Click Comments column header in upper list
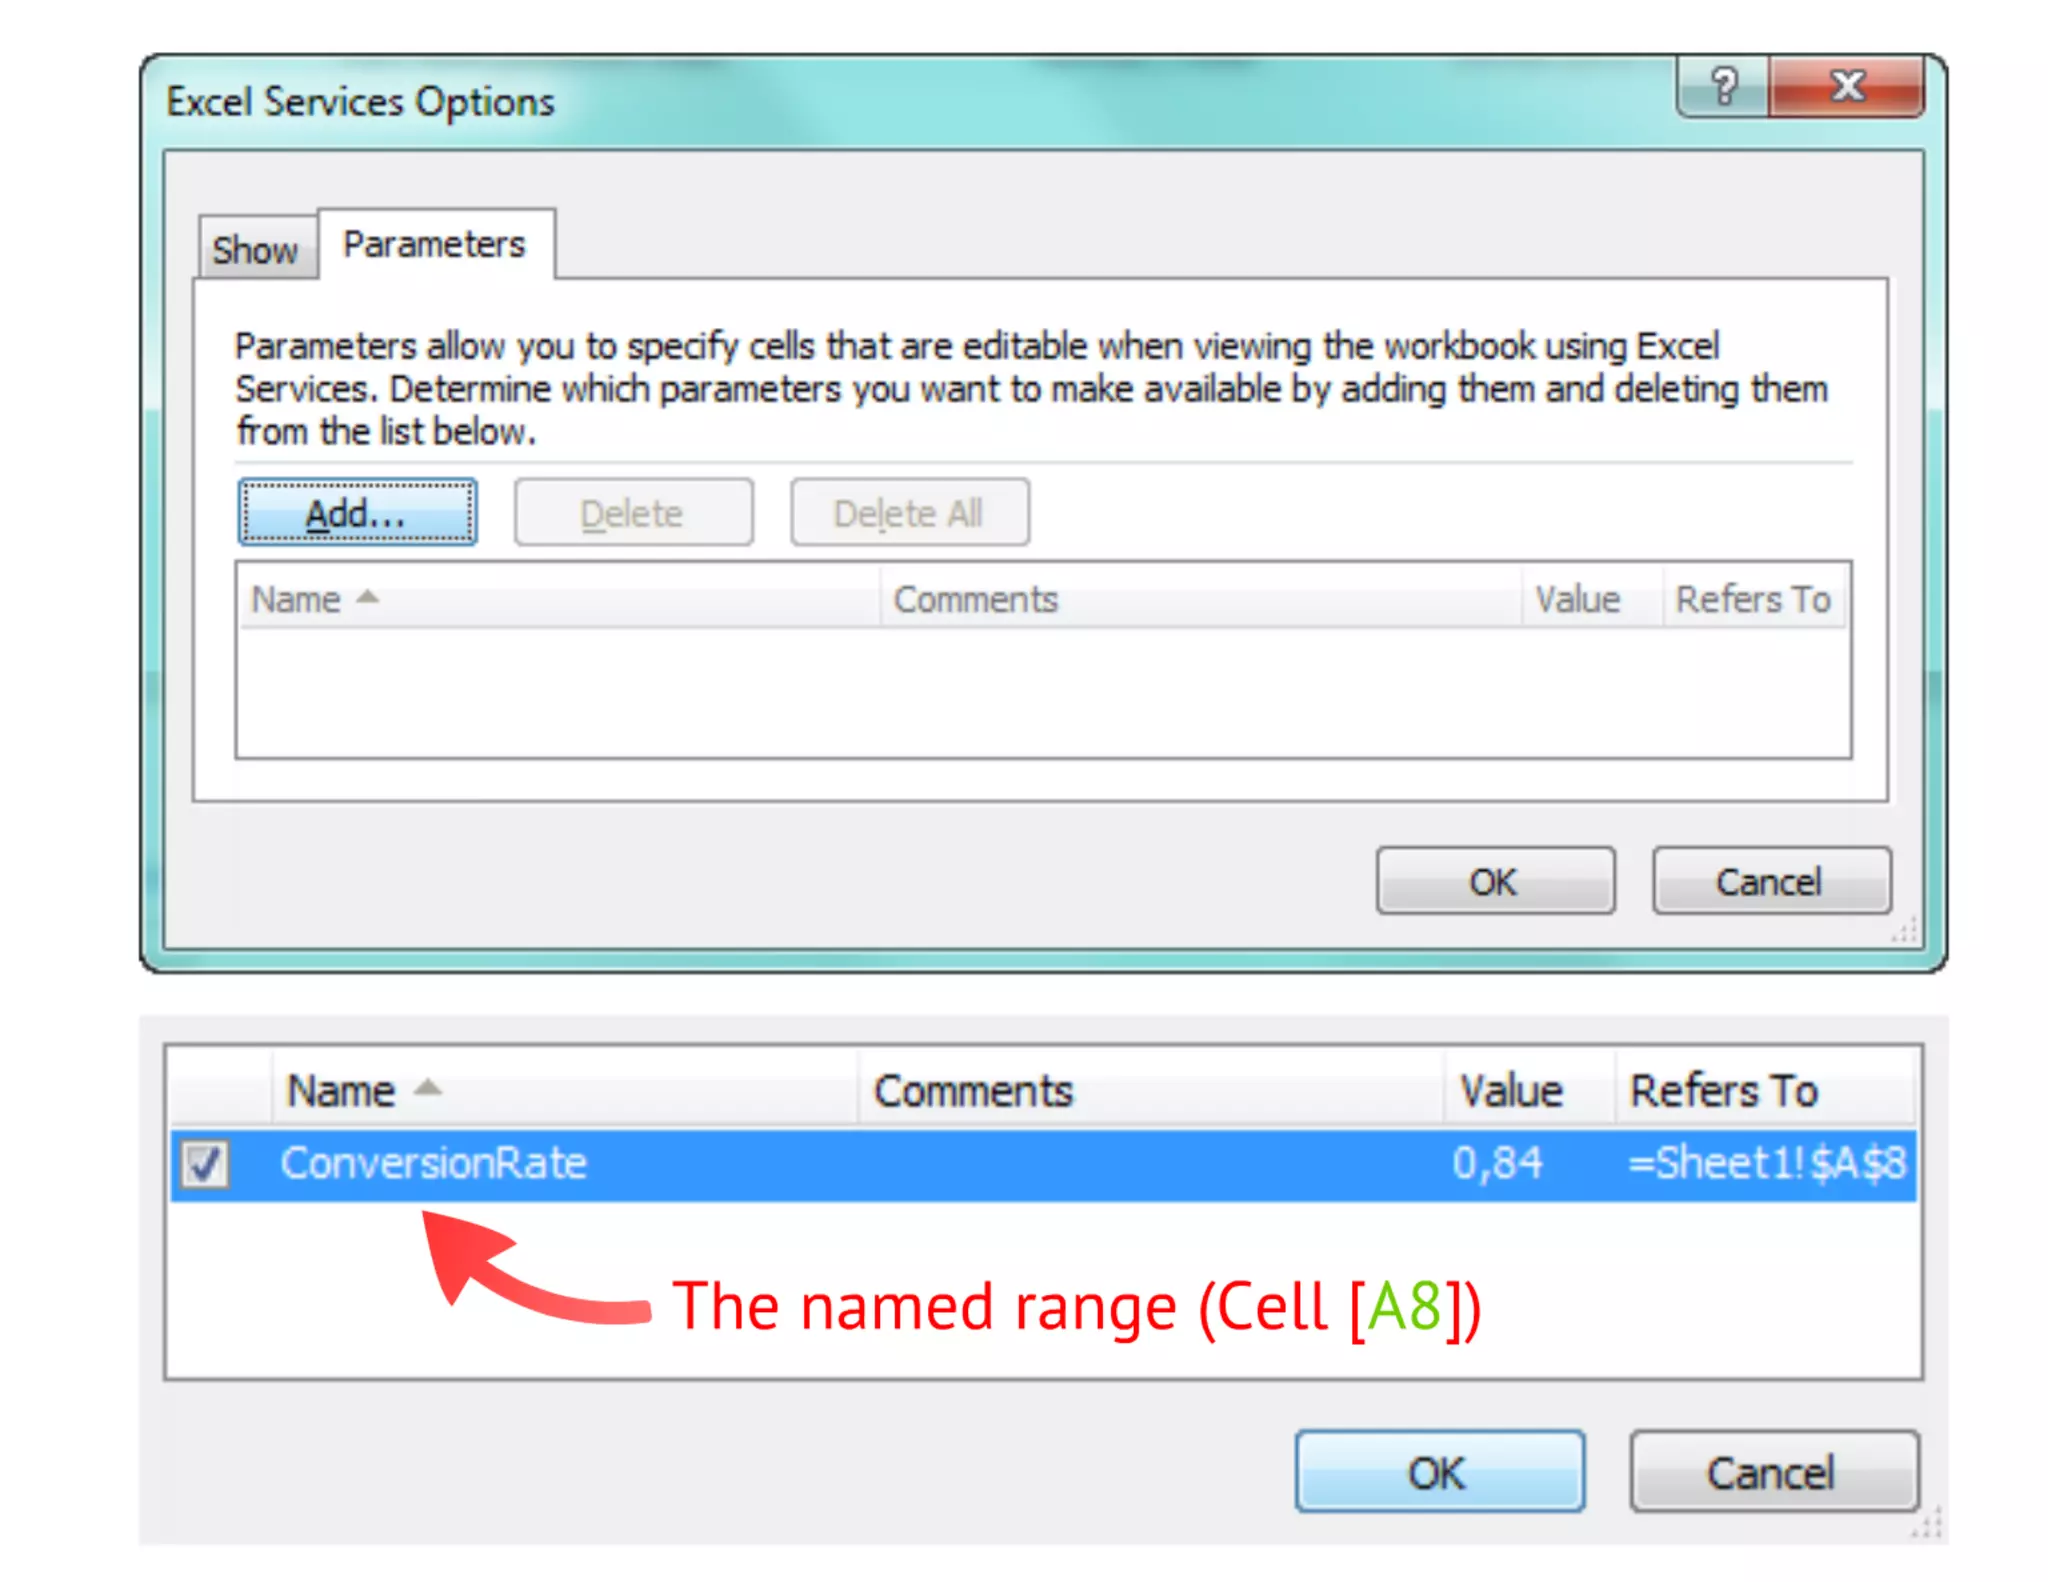Screen dimensions: 2048x1582 1201,599
